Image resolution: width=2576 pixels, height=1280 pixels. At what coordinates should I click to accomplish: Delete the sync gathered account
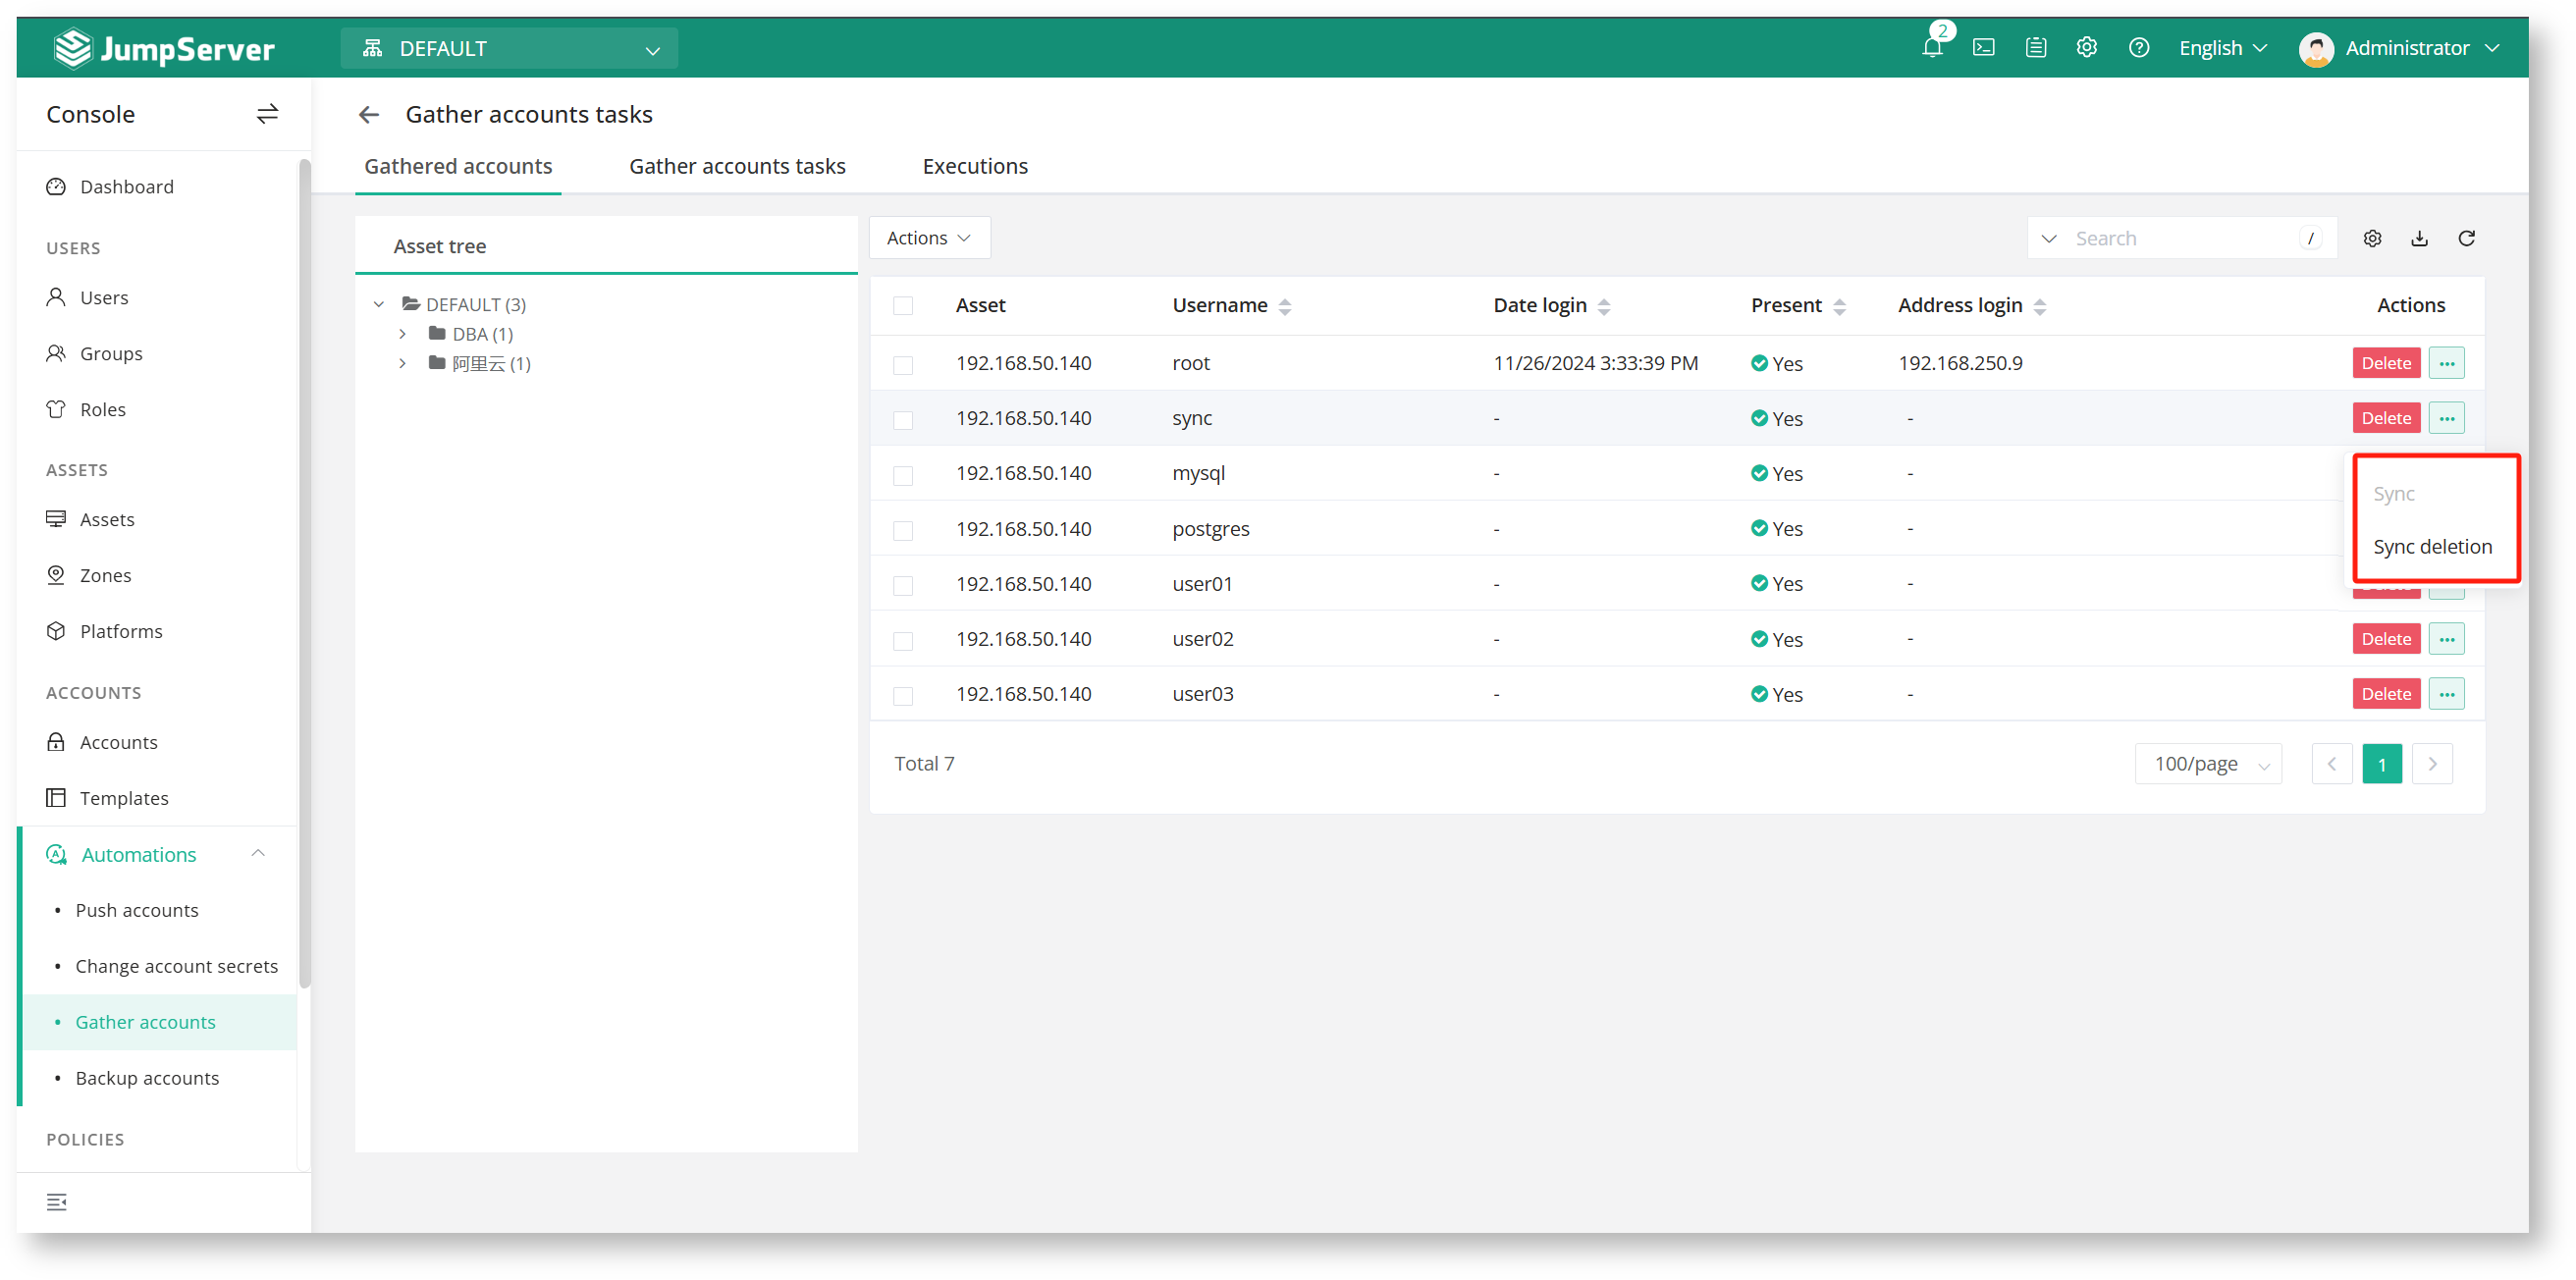pyautogui.click(x=2386, y=418)
